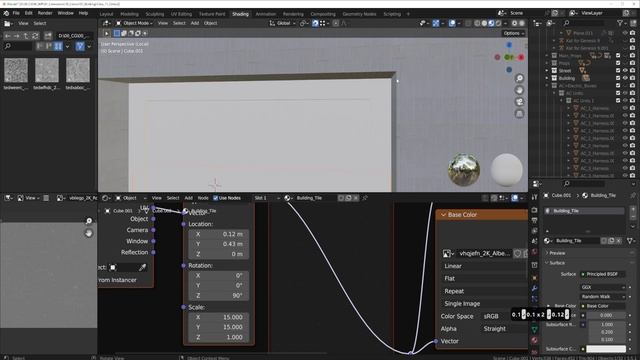Collapse the Surface panel in material properties
Image resolution: width=640 pixels, height=360 pixels.
click(x=556, y=263)
